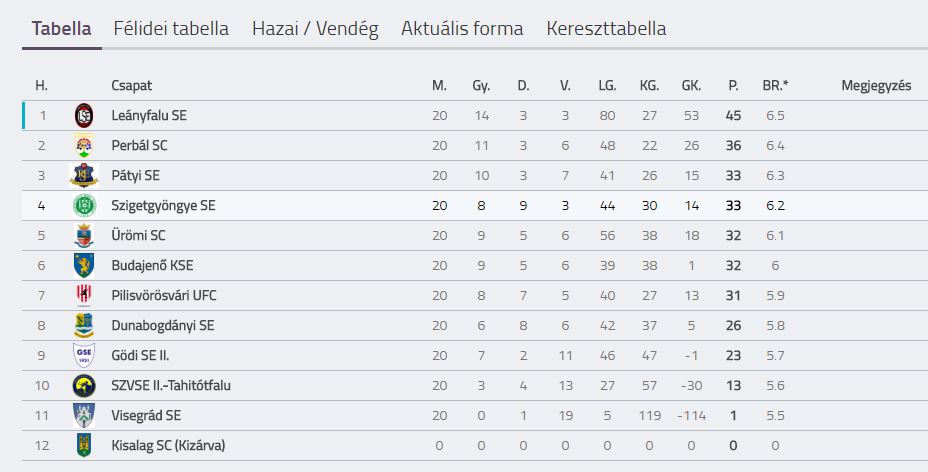The image size is (928, 472).
Task: Open the Leányfalu SE team link
Action: click(149, 115)
